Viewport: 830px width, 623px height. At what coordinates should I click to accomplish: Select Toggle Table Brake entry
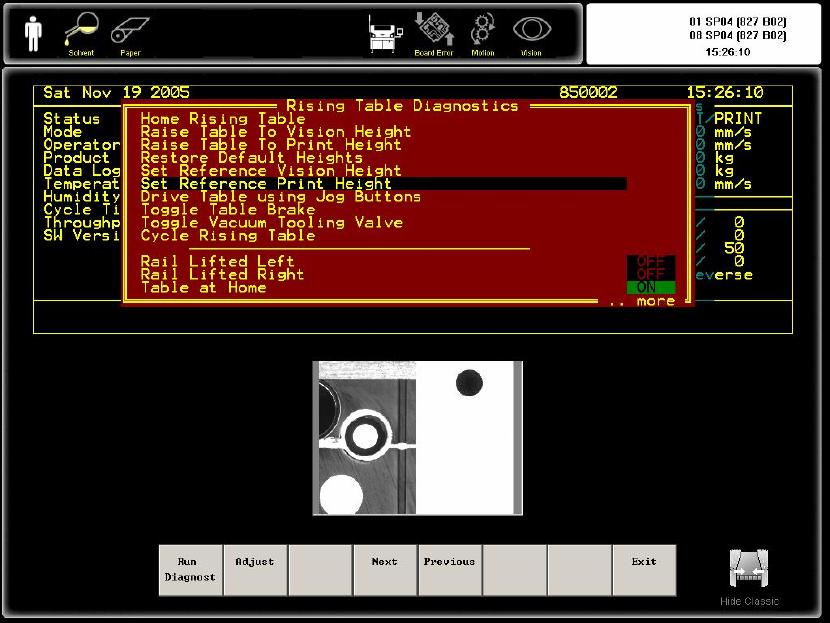point(228,210)
